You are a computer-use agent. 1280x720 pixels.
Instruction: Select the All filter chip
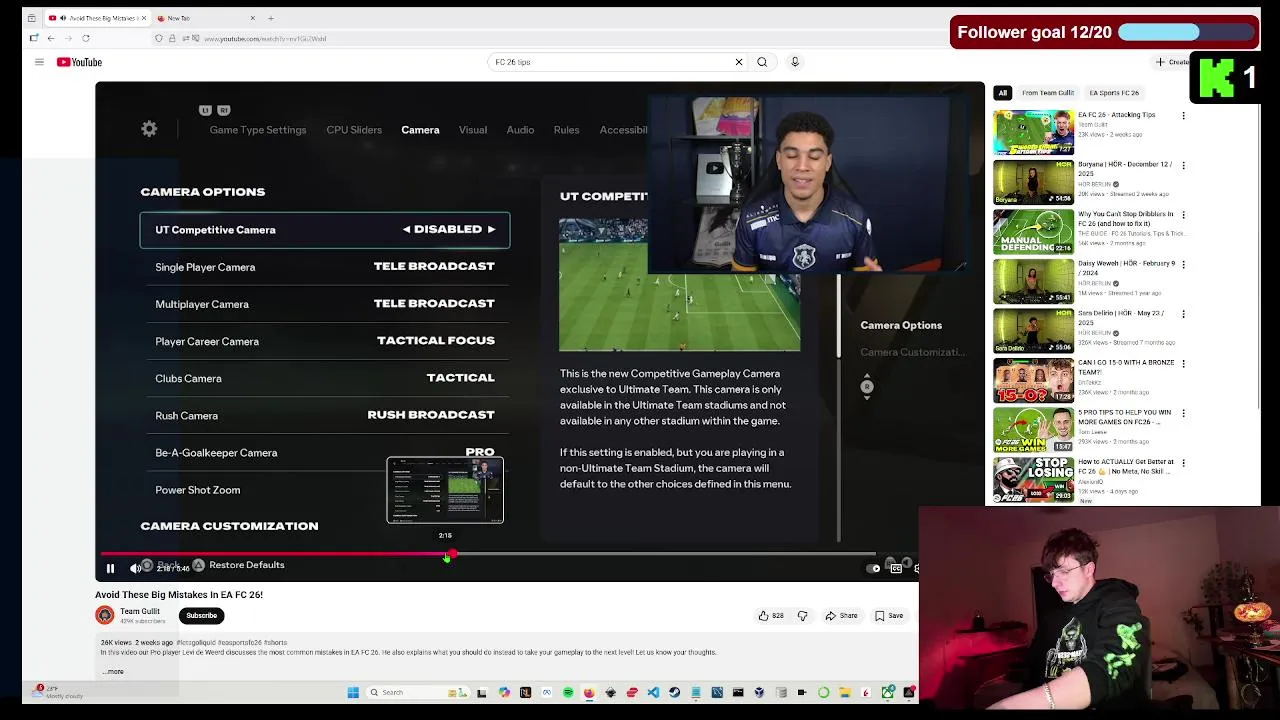pyautogui.click(x=1002, y=93)
